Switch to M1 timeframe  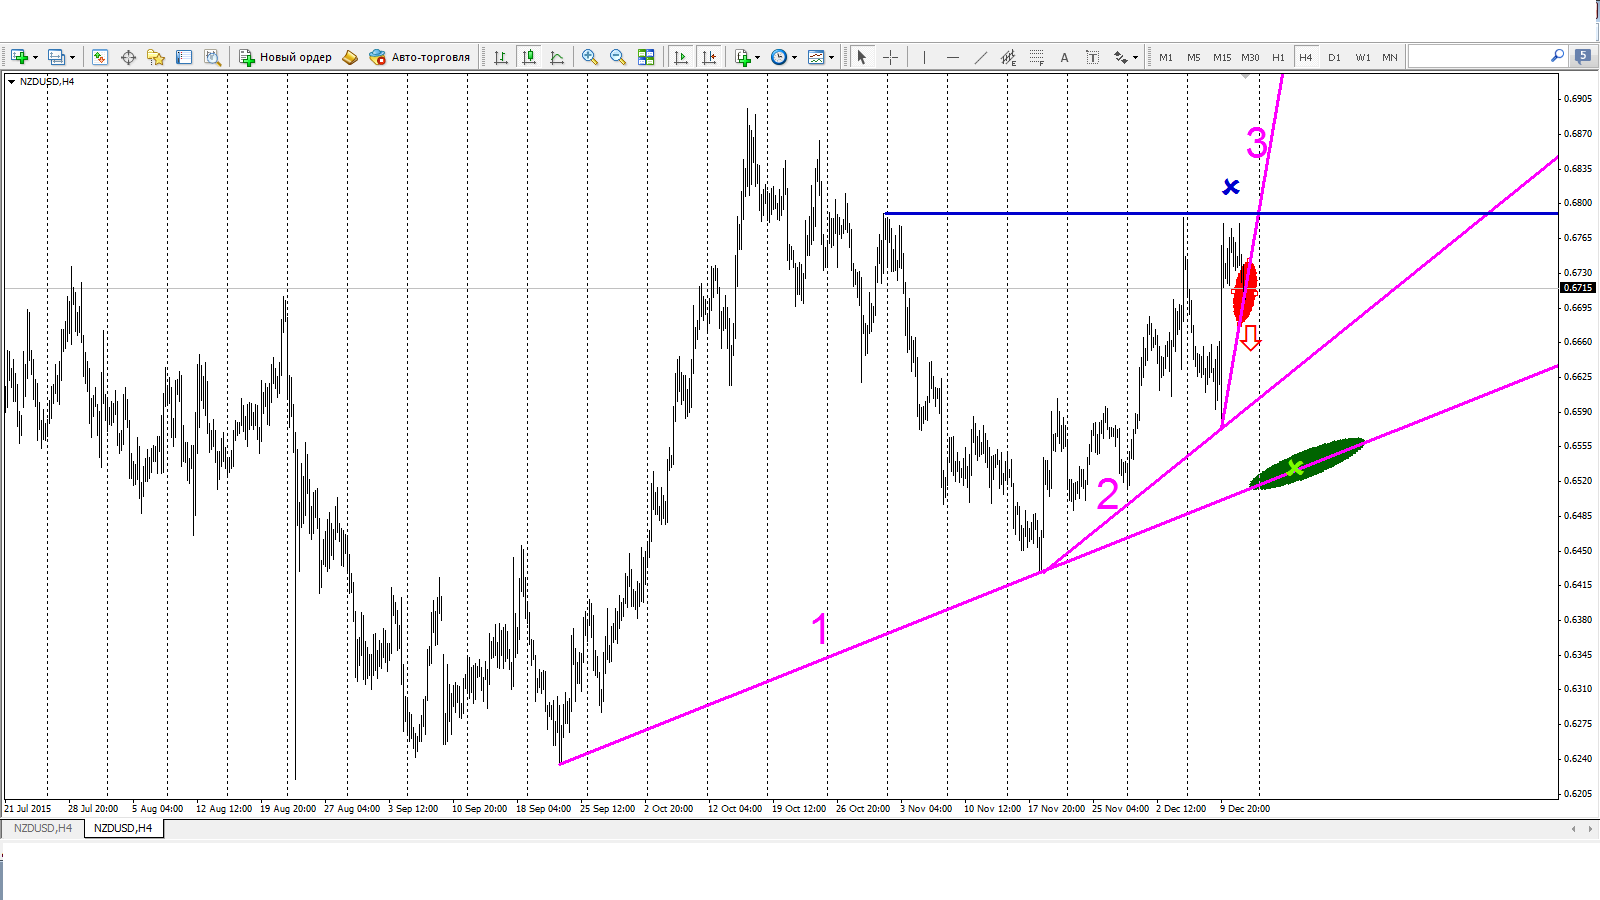(x=1166, y=57)
